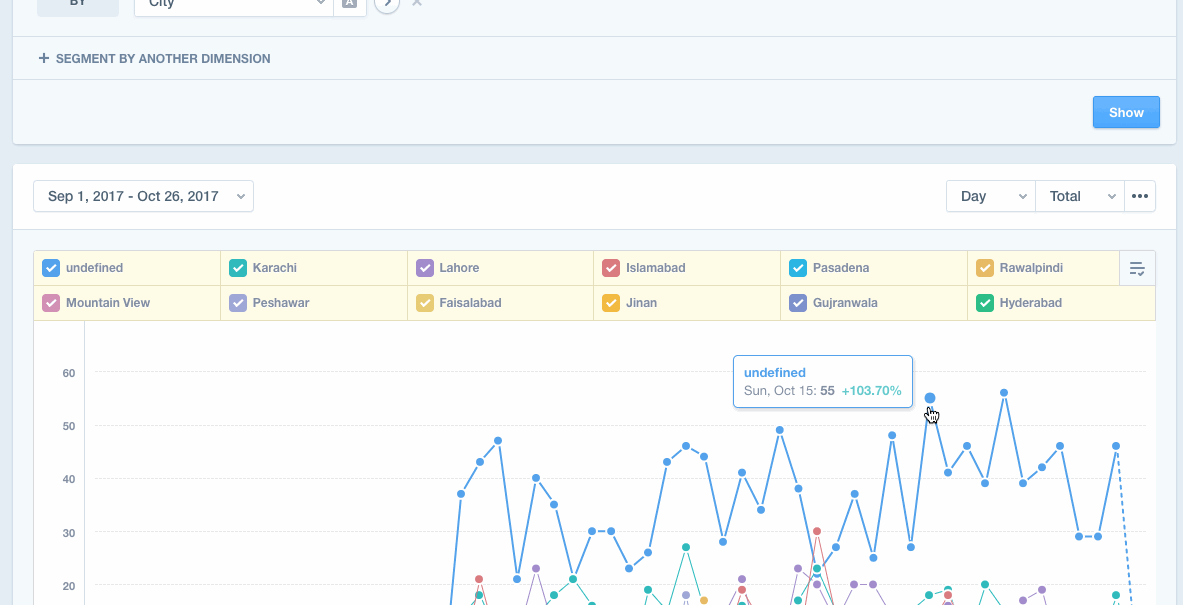Open the City dimension dropdown
The width and height of the screenshot is (1183, 605).
(x=233, y=4)
